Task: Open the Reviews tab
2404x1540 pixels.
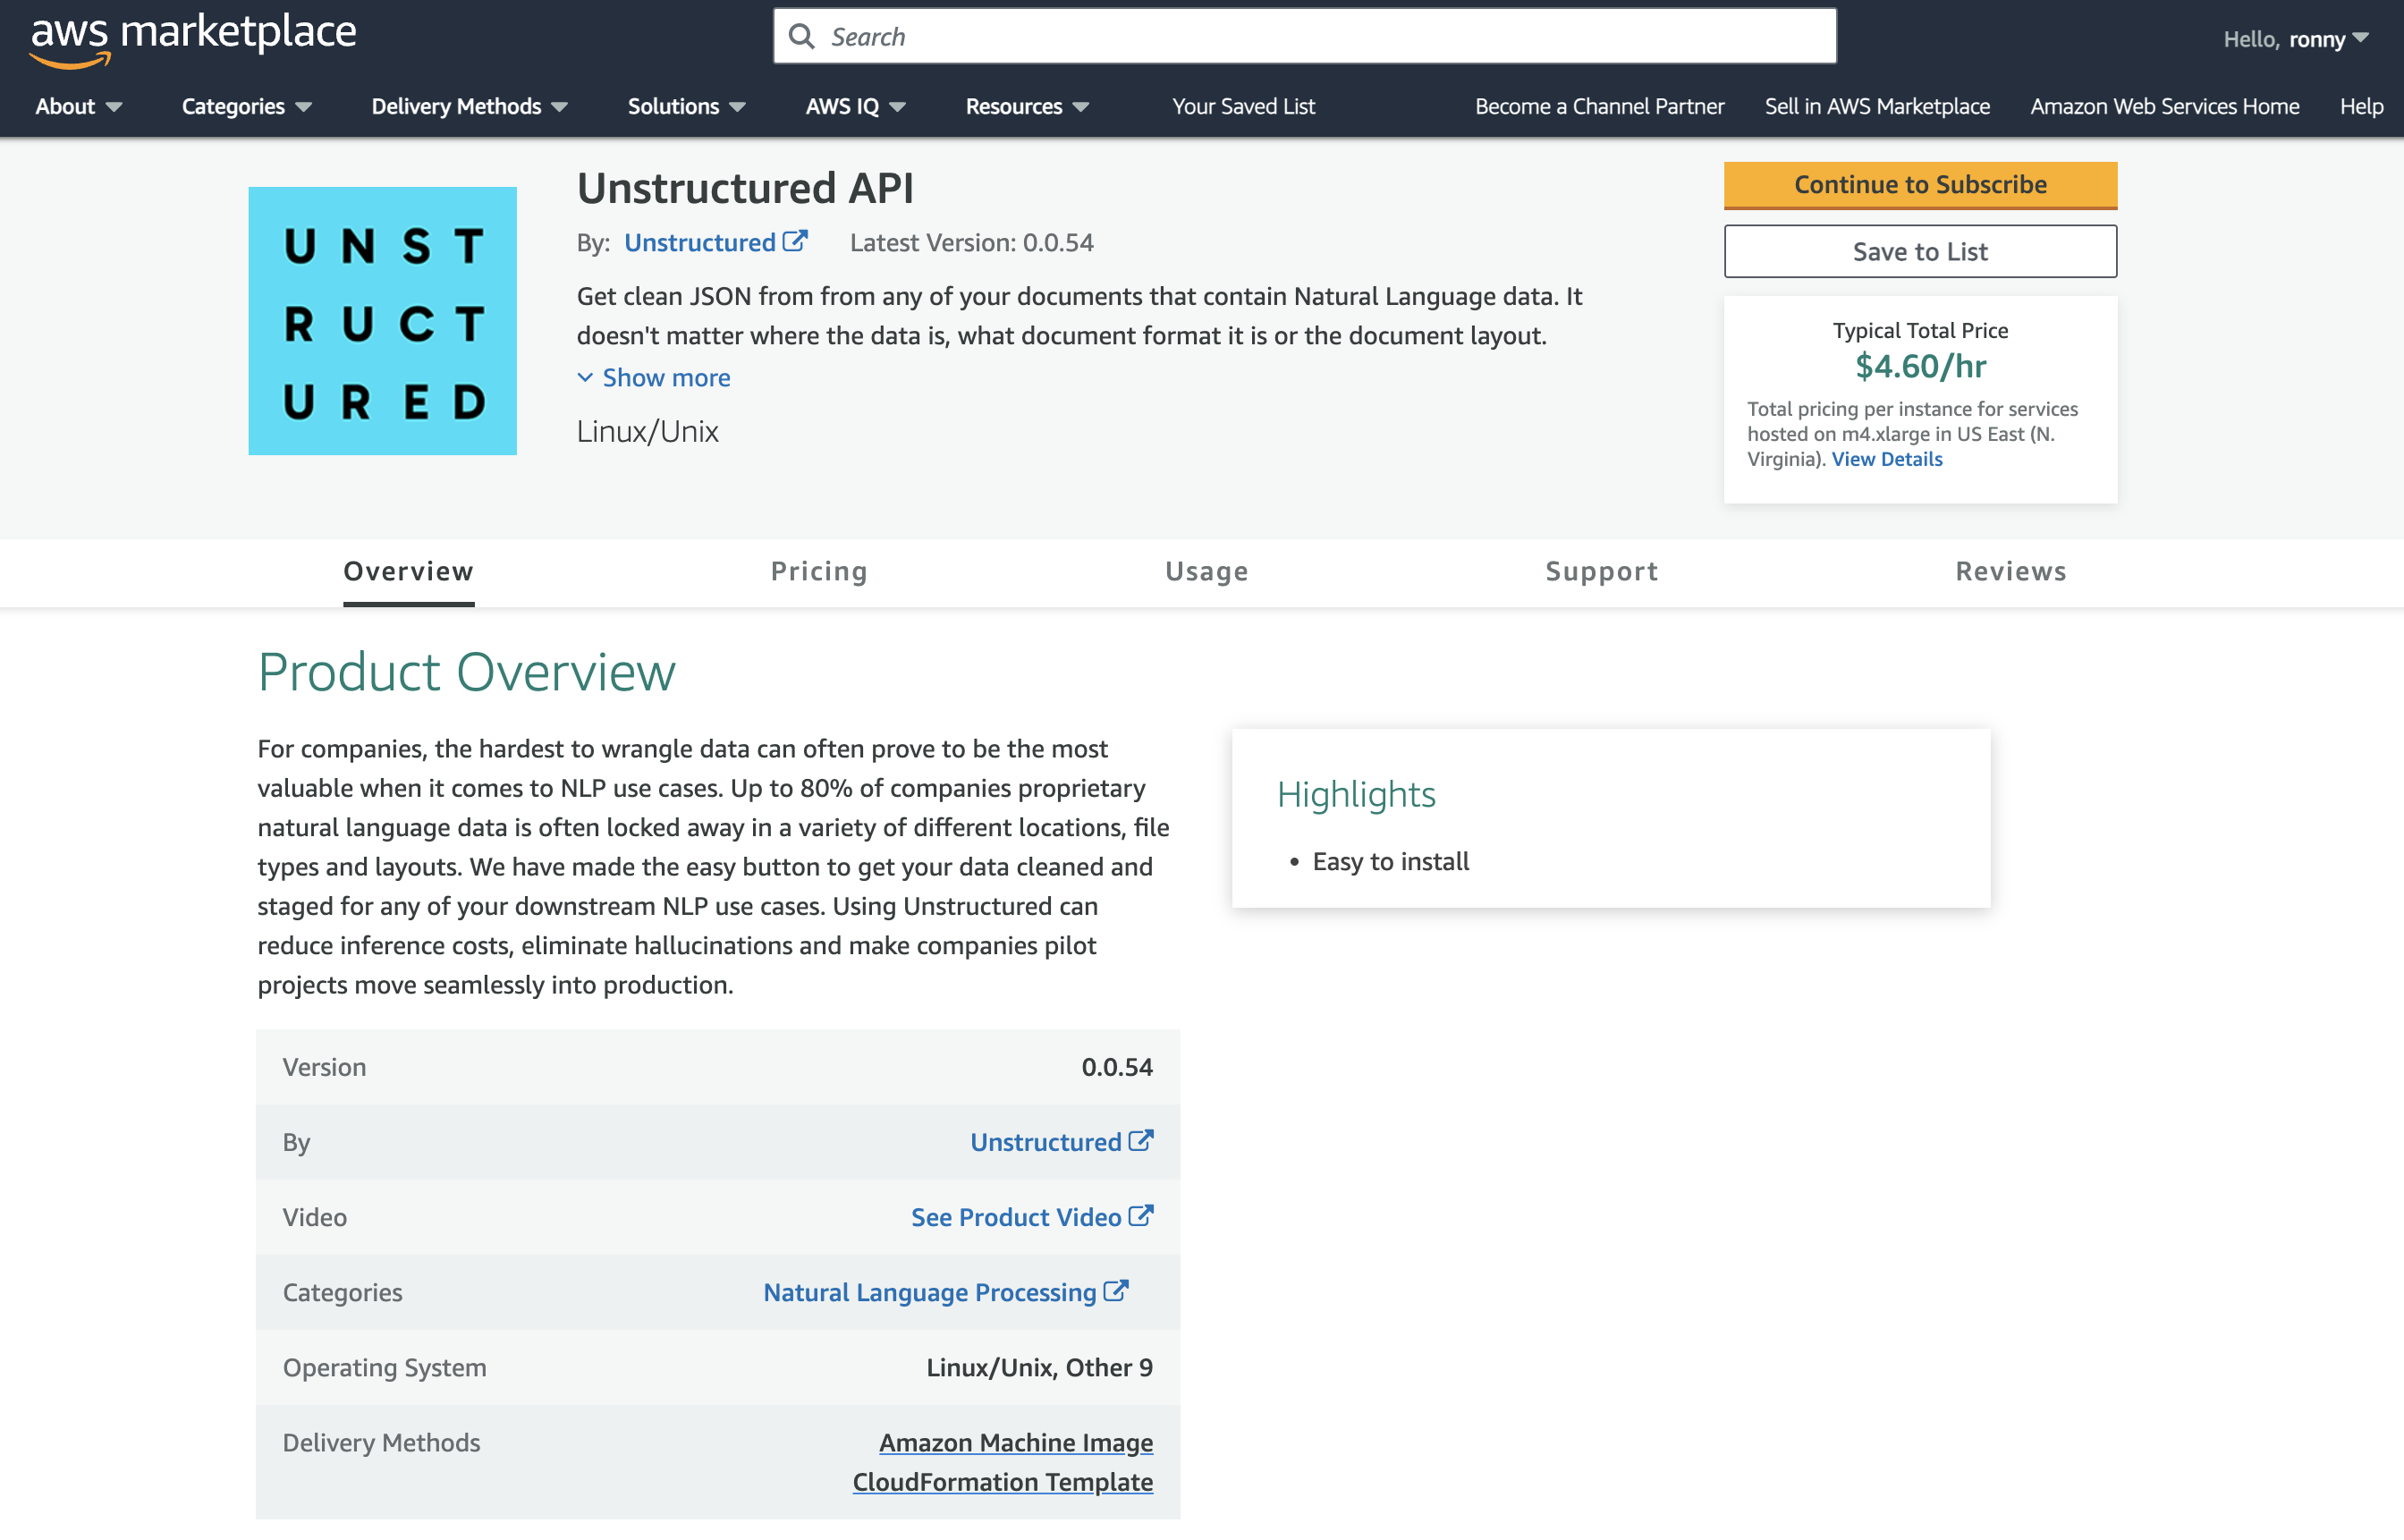Action: click(x=2010, y=571)
